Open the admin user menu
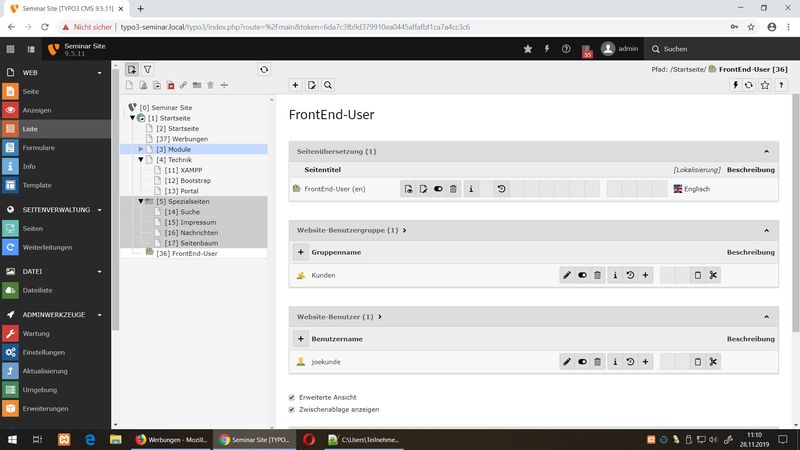Image resolution: width=800 pixels, height=450 pixels. (x=619, y=49)
